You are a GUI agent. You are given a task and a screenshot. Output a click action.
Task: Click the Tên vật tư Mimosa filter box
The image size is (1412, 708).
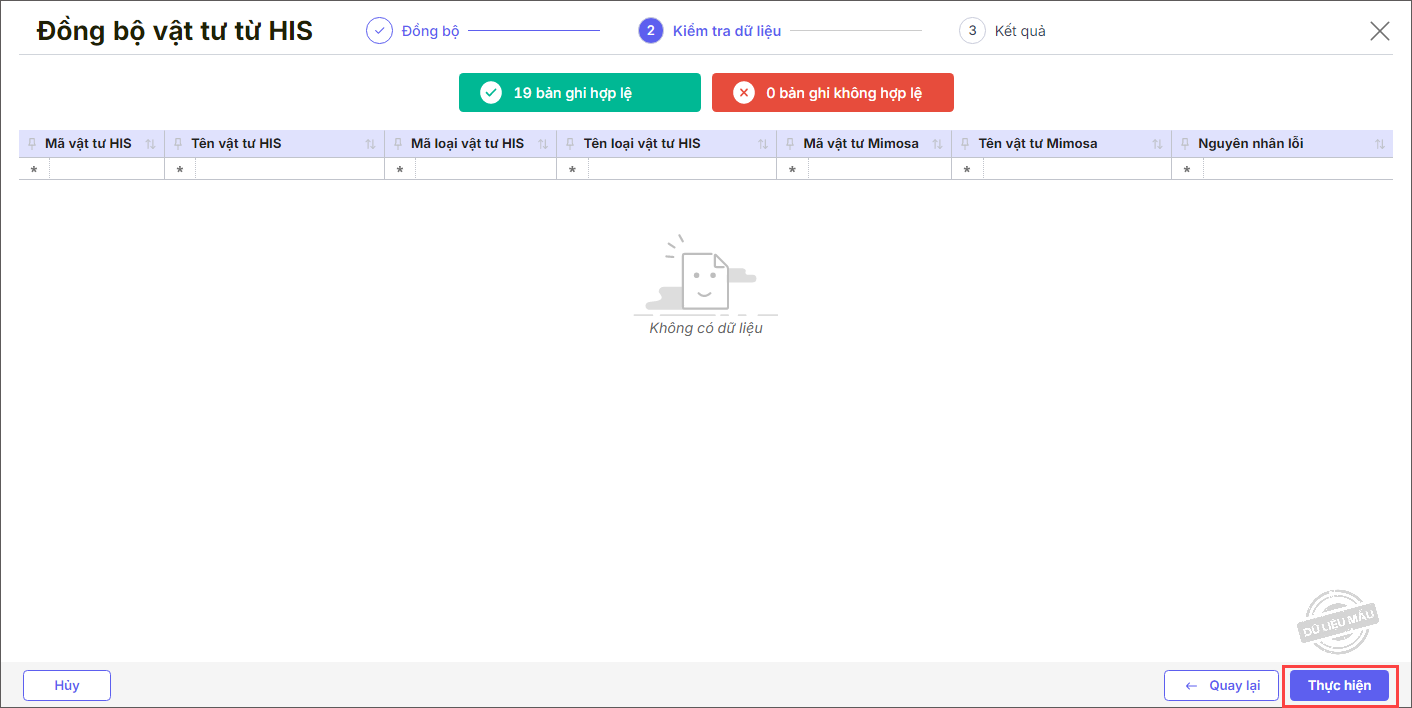[x=1077, y=170]
